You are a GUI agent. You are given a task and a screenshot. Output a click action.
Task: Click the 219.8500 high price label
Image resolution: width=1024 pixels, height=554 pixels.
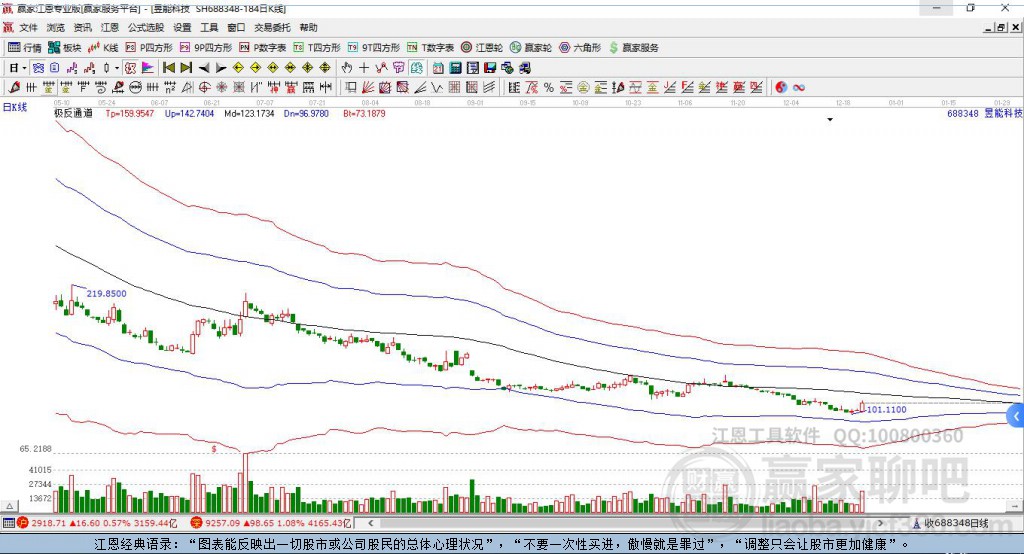(106, 294)
